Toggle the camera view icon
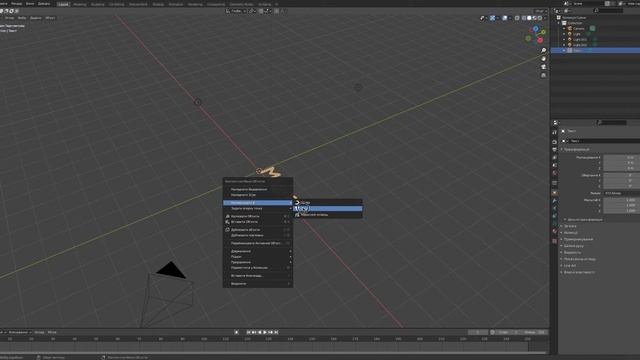640x360 pixels. pyautogui.click(x=543, y=67)
